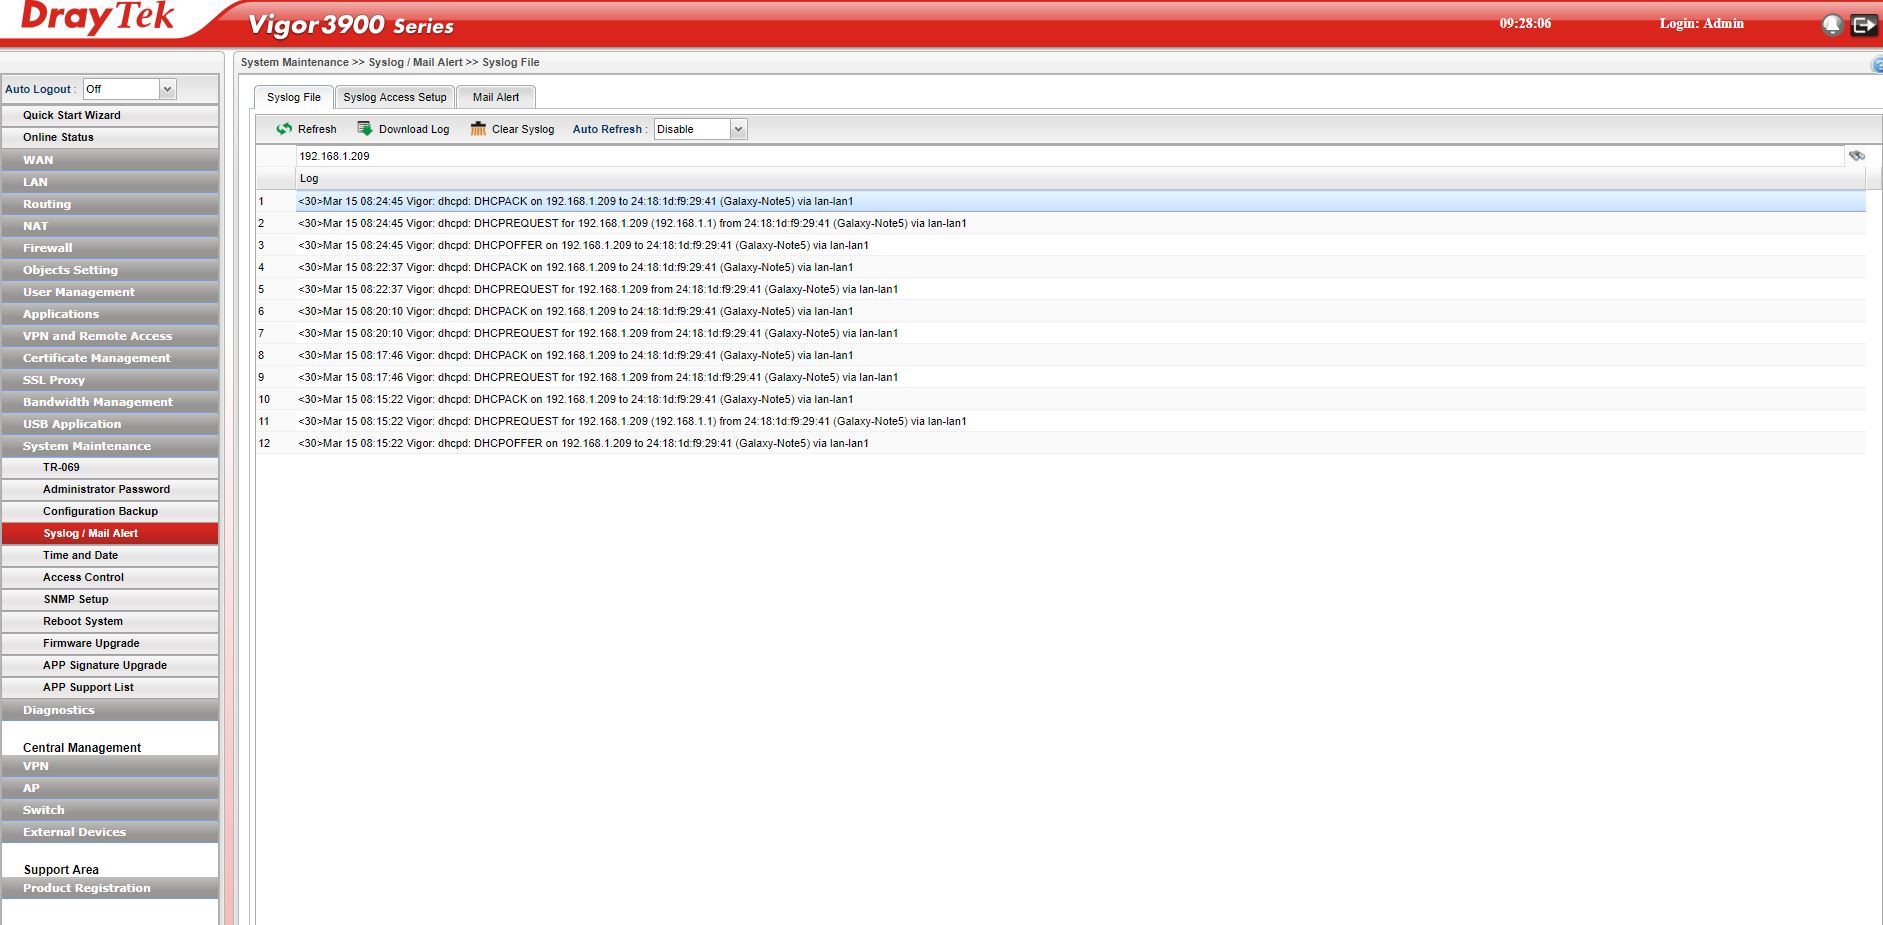Screen dimensions: 1883x925
Task: Select log row 2 DHCPREQUEST entry
Action: 632,223
